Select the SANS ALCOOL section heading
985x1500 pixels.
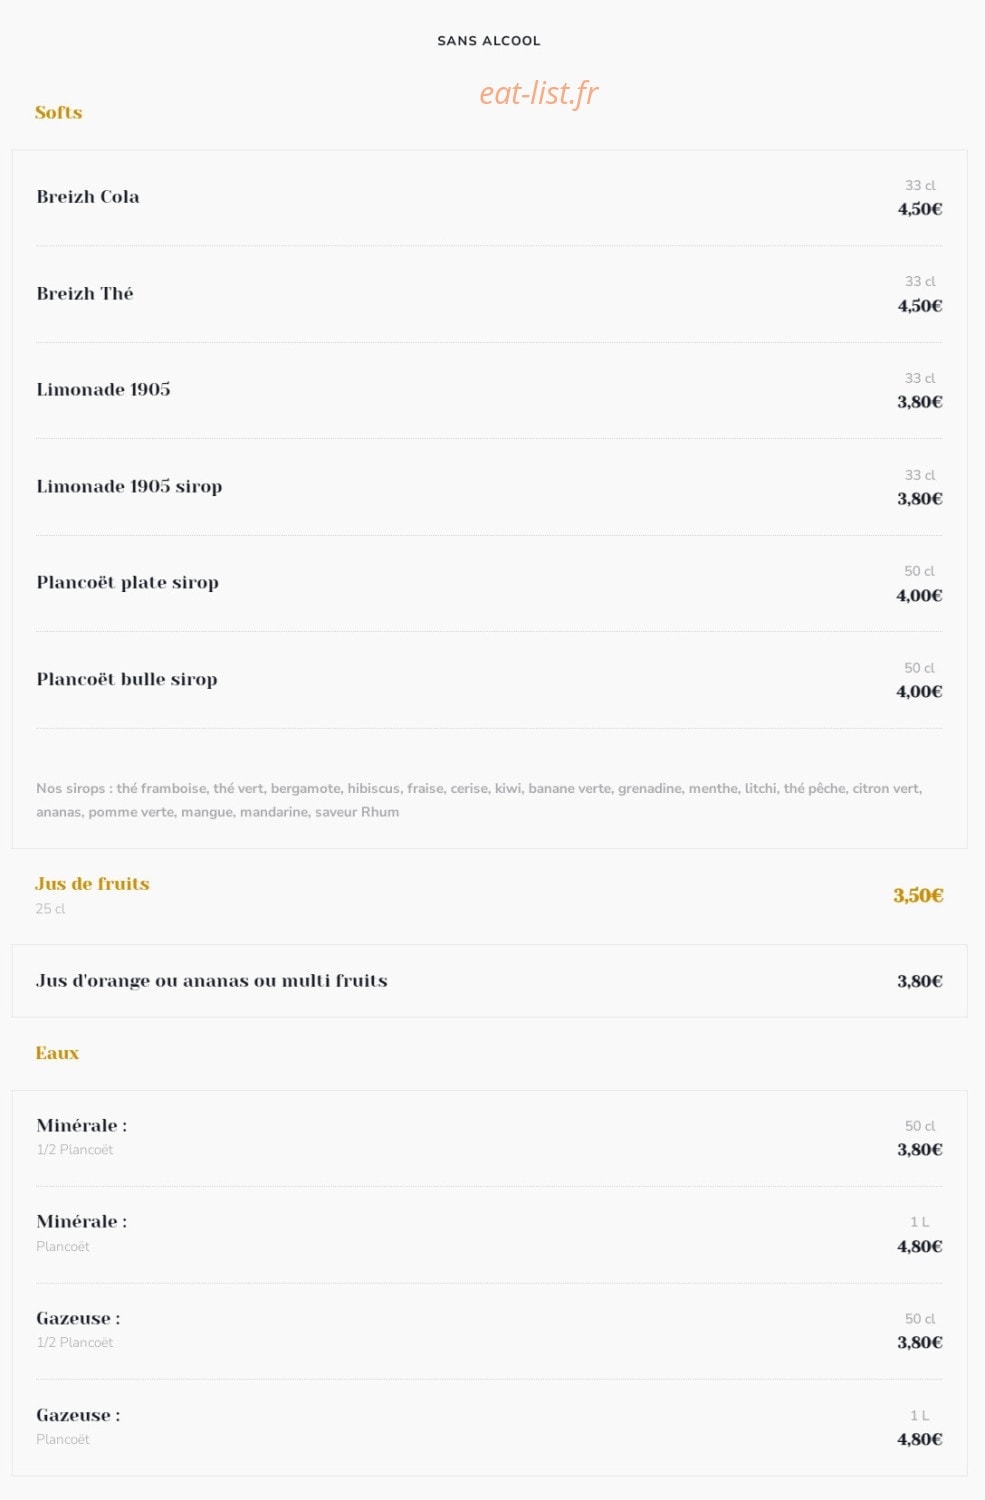[489, 41]
